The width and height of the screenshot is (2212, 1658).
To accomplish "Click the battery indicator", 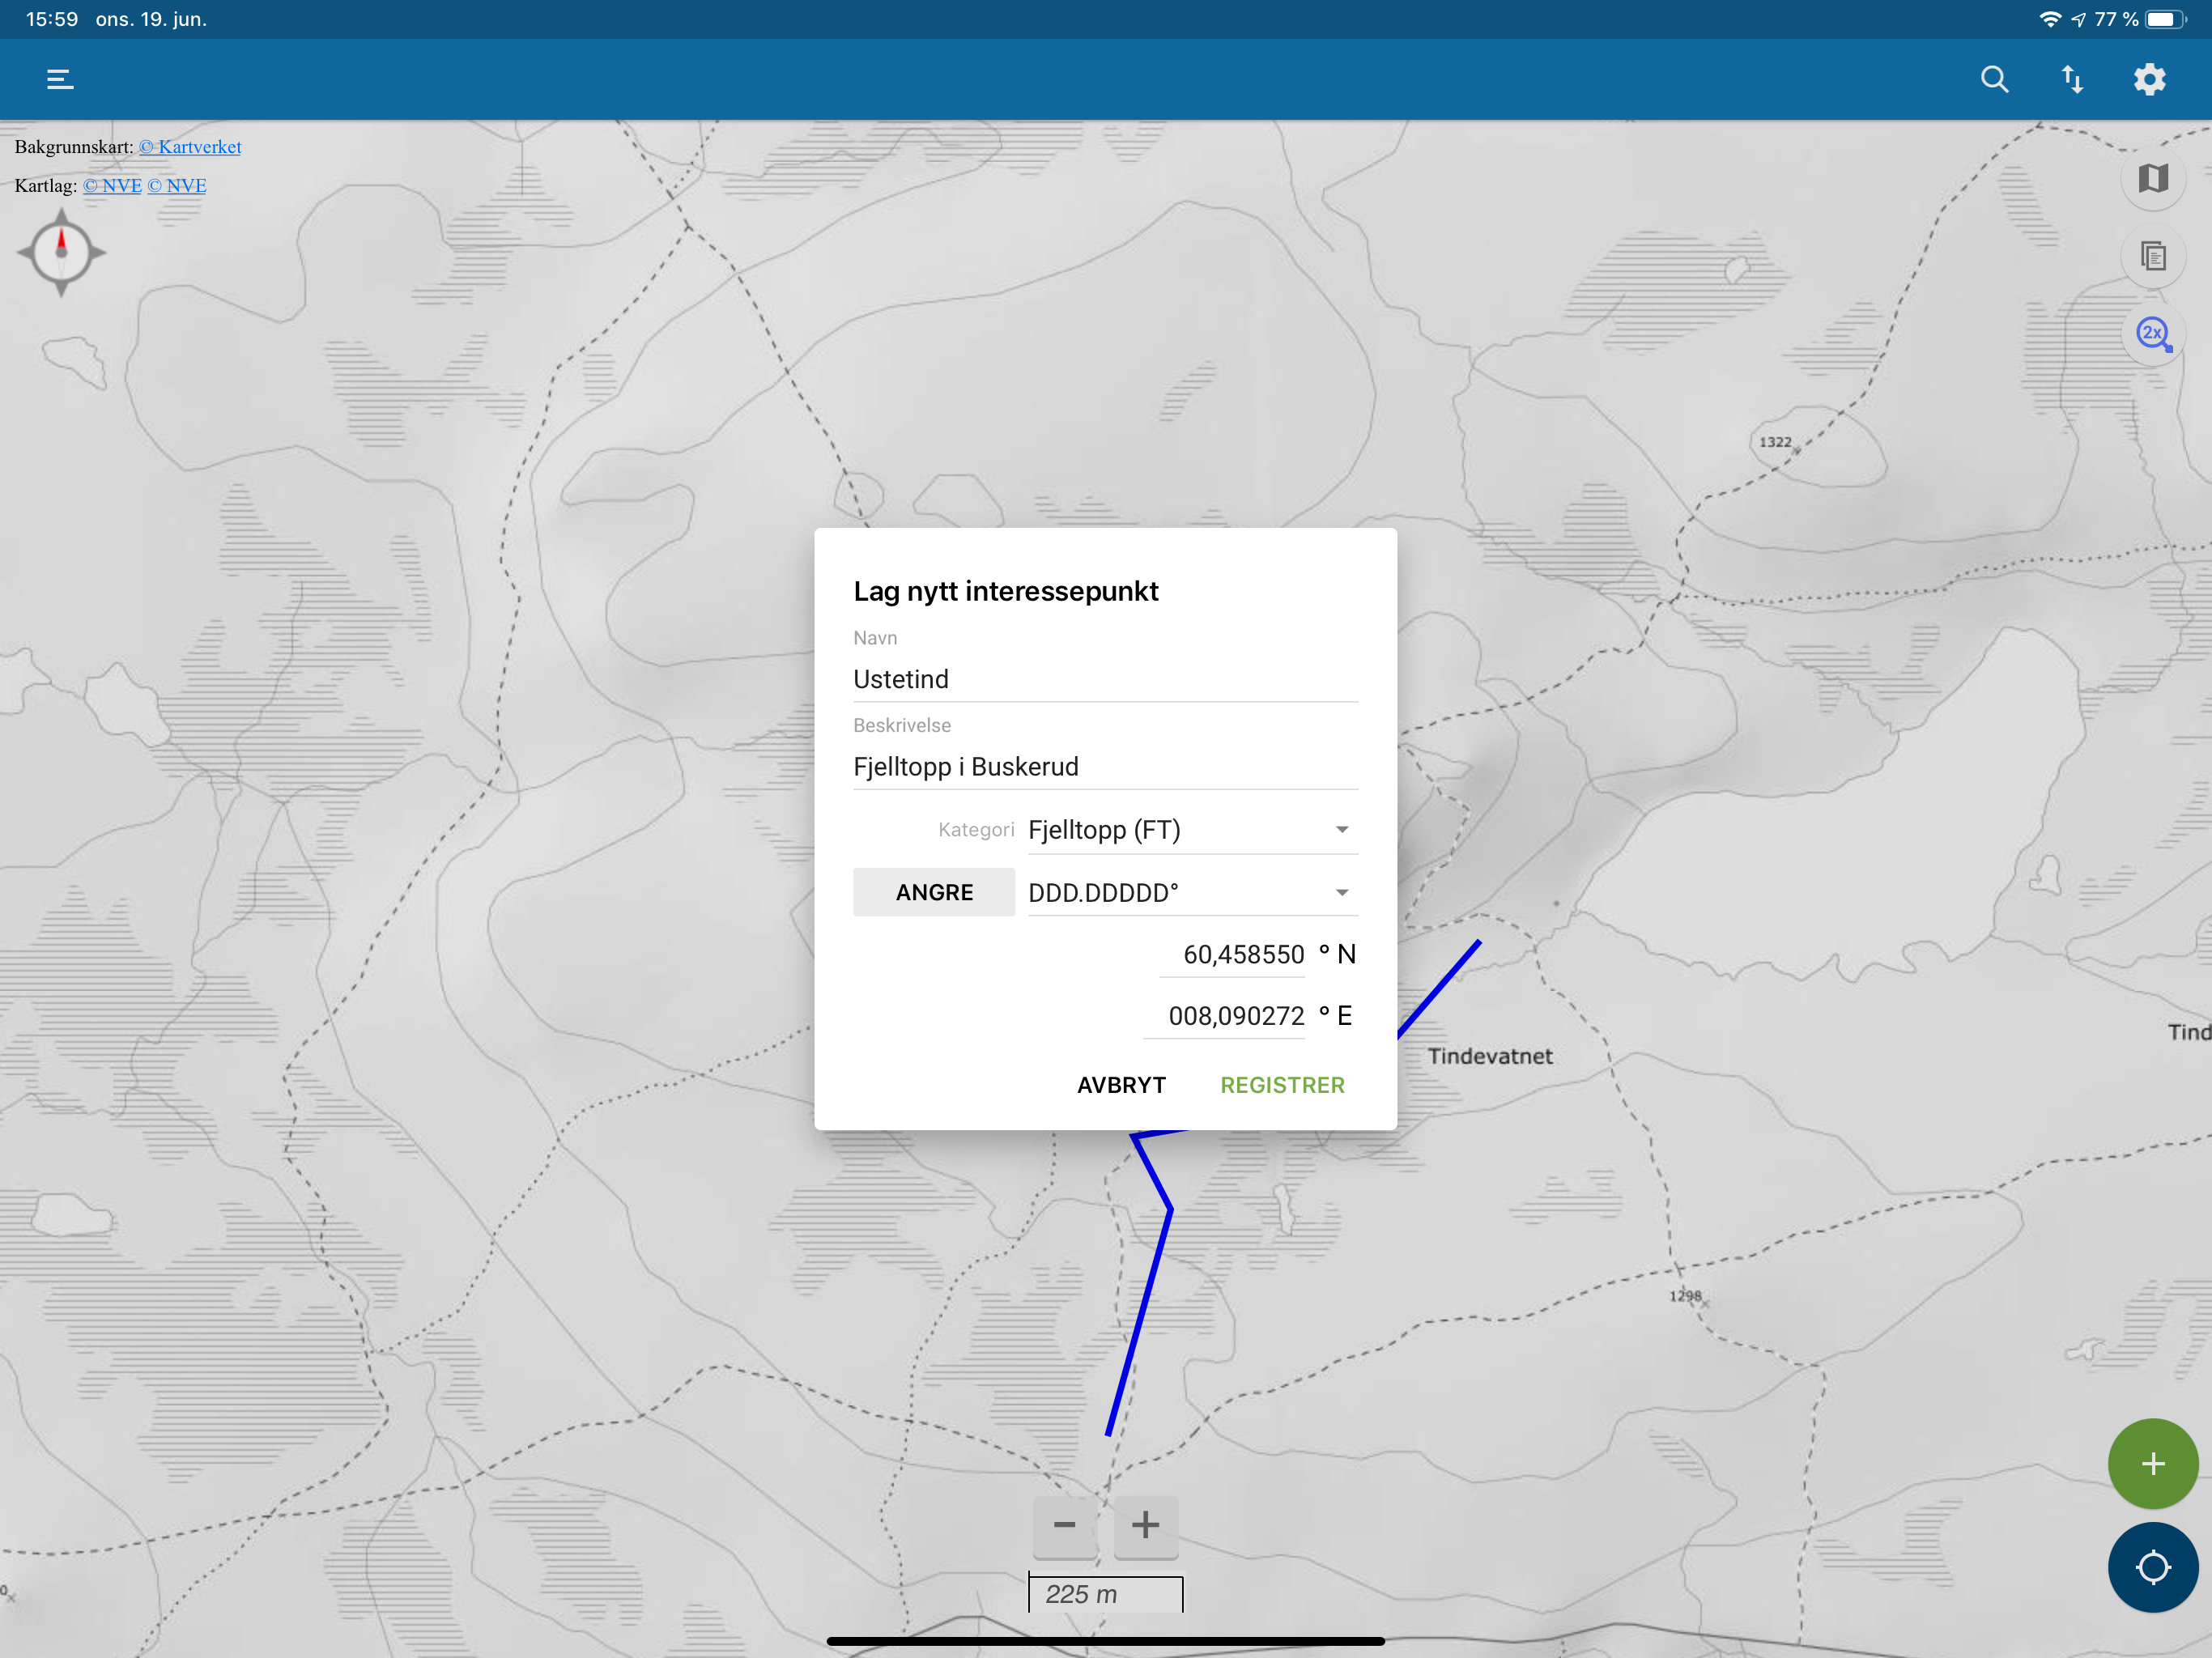I will coord(2165,19).
